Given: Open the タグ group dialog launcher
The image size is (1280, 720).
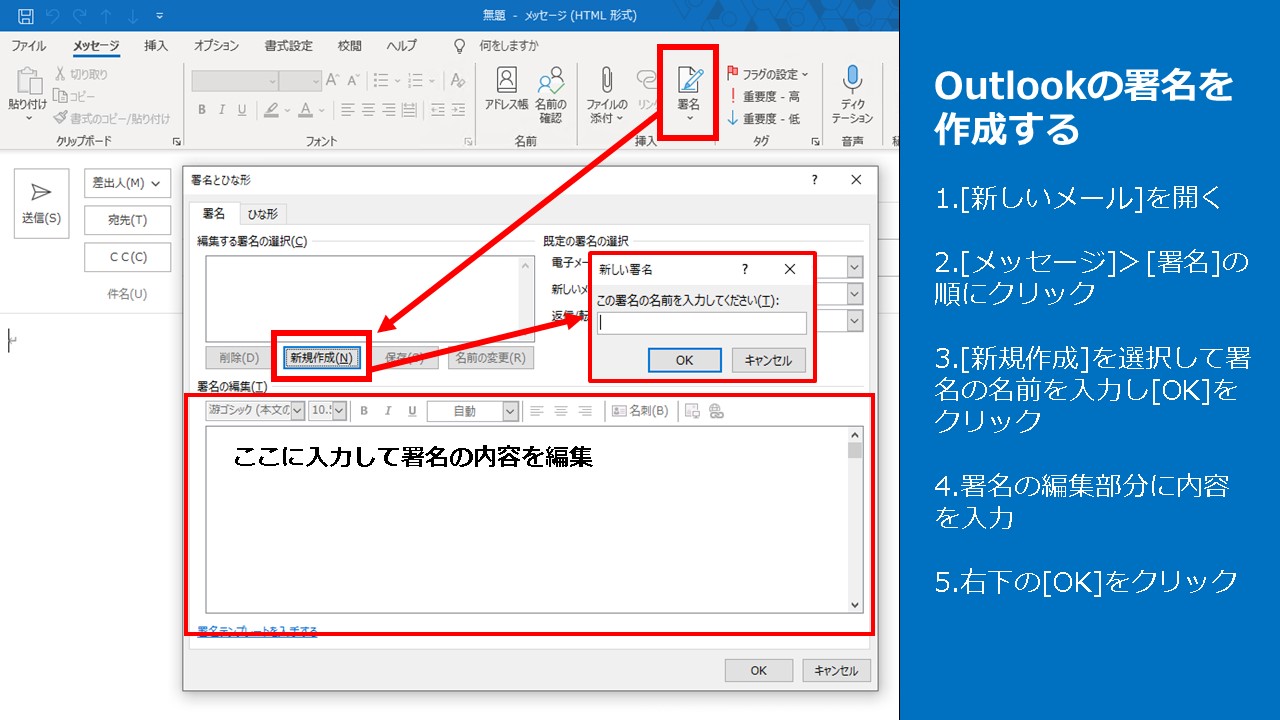Looking at the screenshot, I should (816, 142).
